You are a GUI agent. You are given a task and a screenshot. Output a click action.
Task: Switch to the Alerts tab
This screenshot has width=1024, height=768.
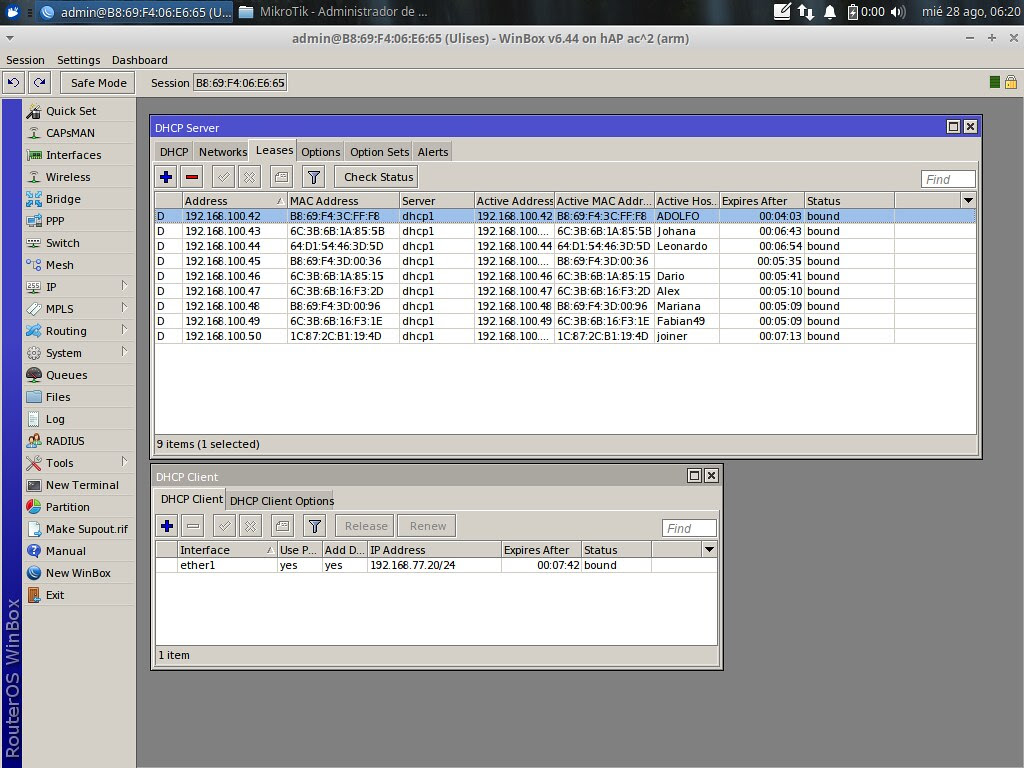point(433,152)
